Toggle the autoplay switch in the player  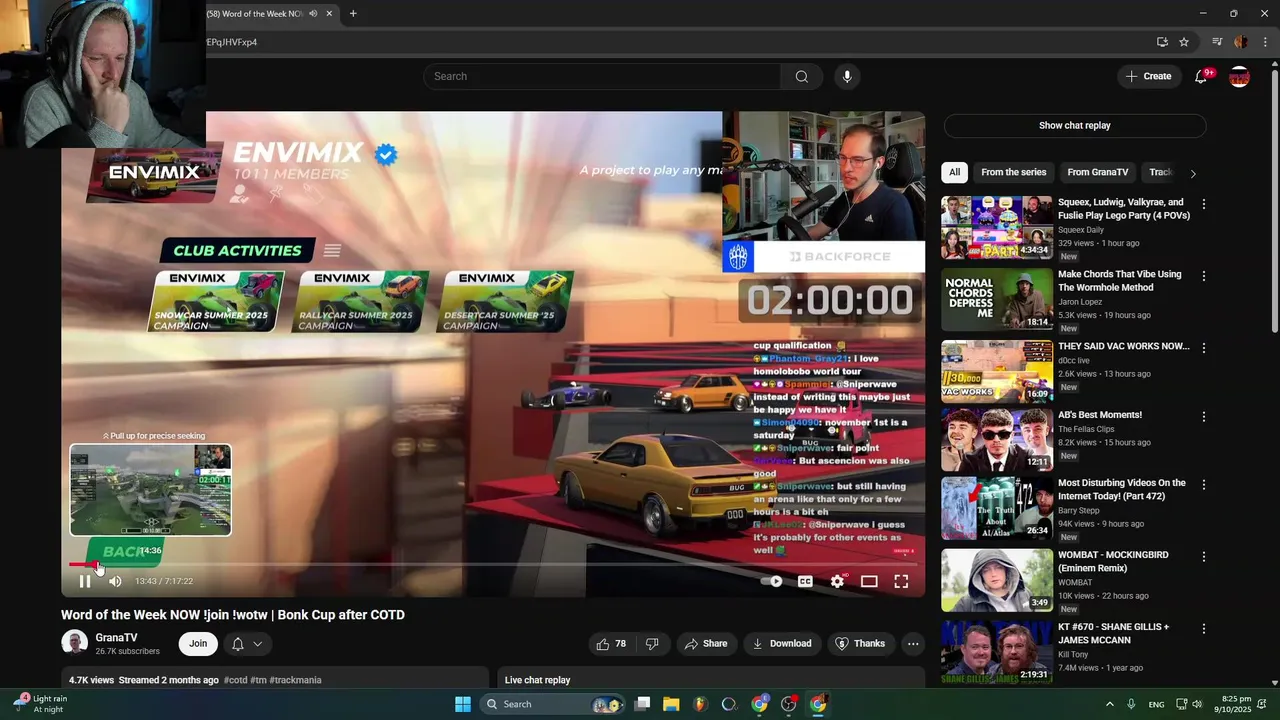click(x=772, y=581)
